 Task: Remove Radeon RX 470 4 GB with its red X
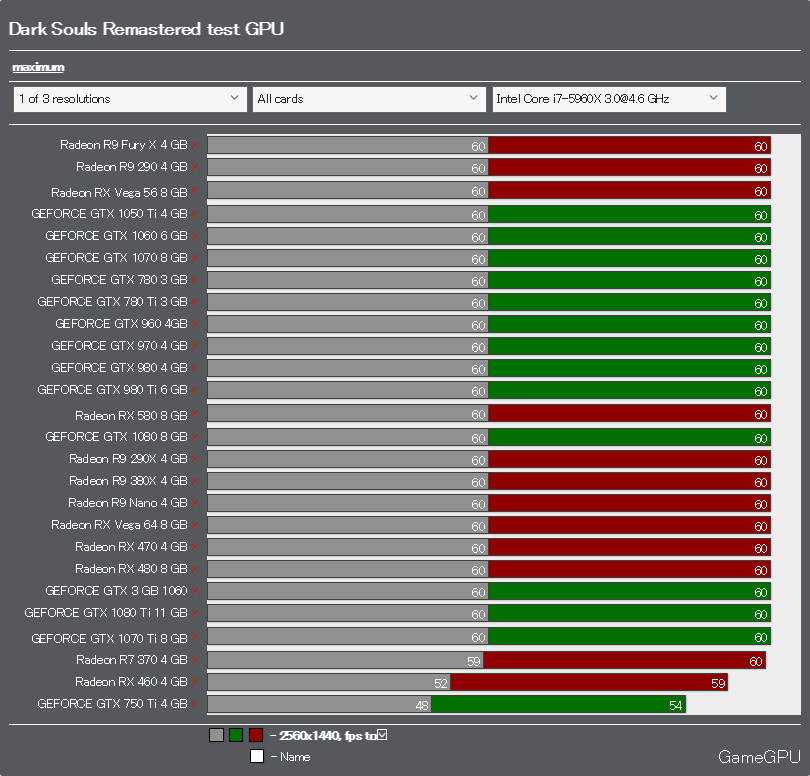[x=195, y=547]
